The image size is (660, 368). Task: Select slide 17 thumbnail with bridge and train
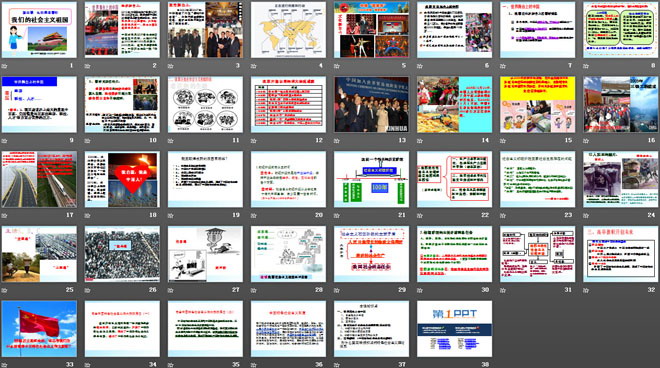tap(39, 179)
